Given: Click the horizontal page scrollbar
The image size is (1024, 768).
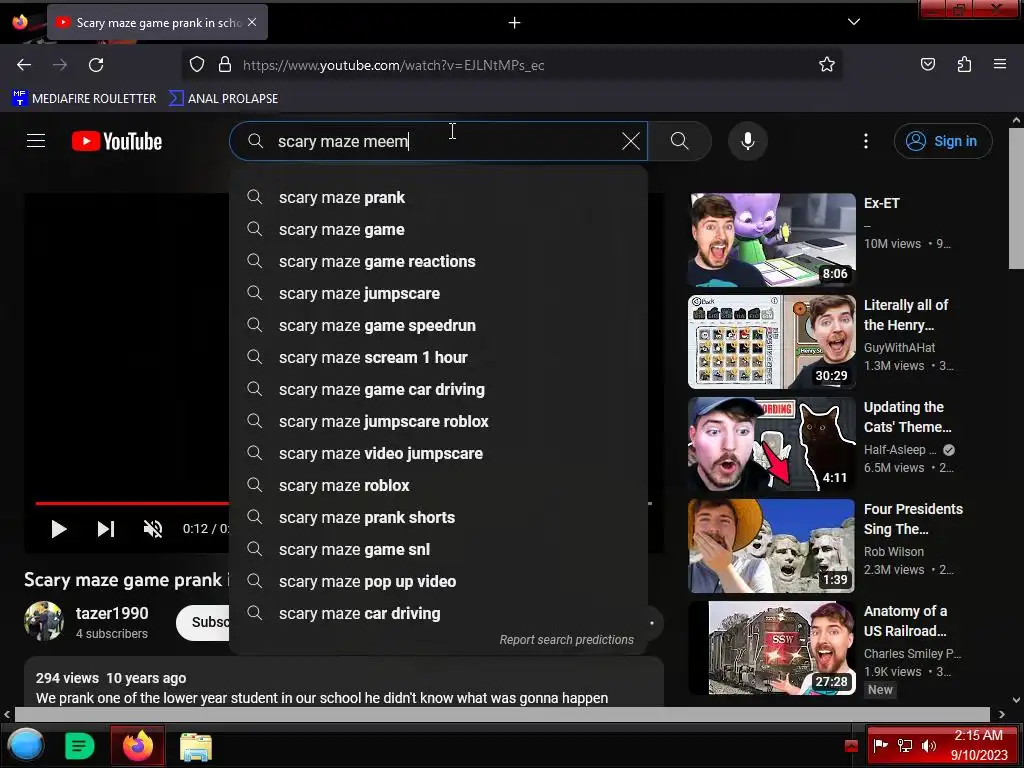Looking at the screenshot, I should 502,714.
